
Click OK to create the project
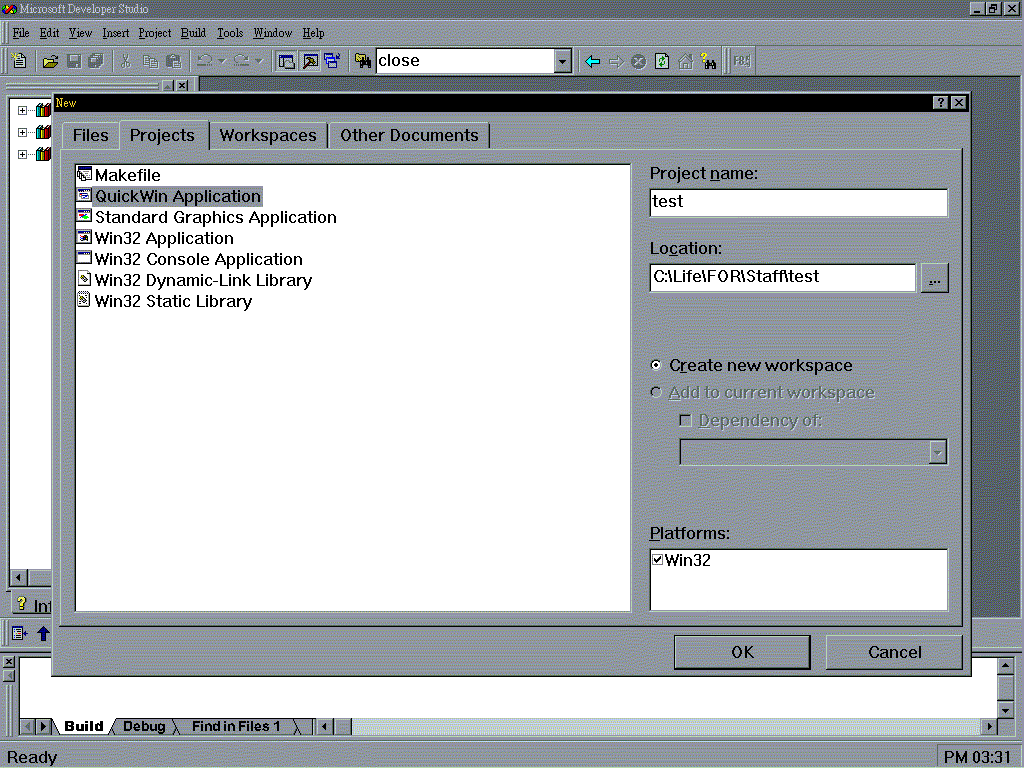[742, 652]
